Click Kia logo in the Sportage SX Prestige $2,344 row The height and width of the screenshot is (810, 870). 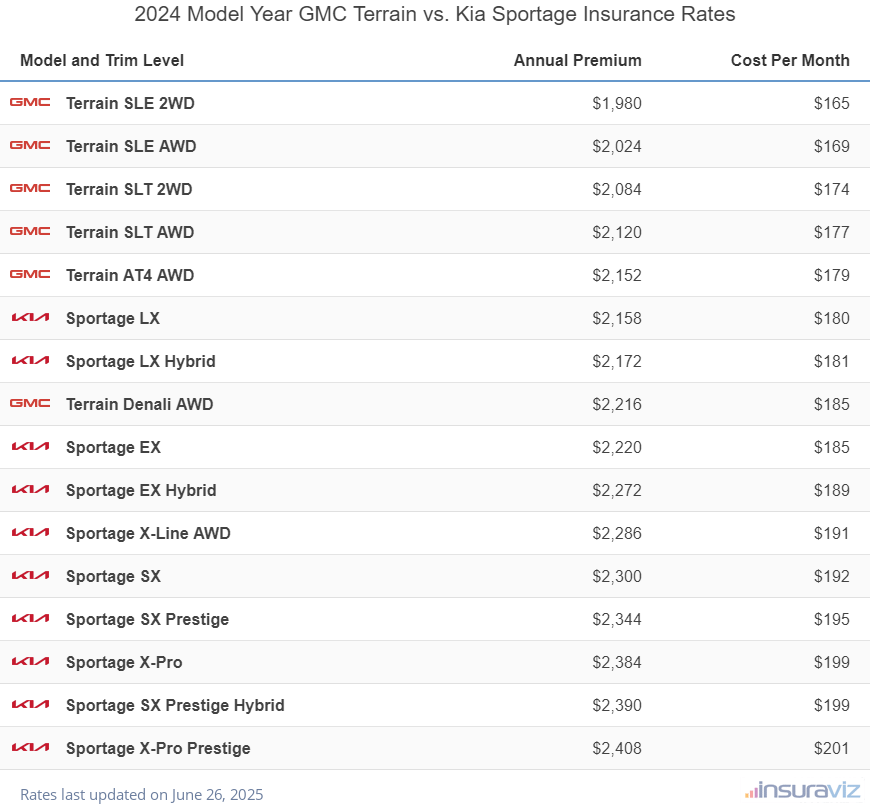pos(31,619)
